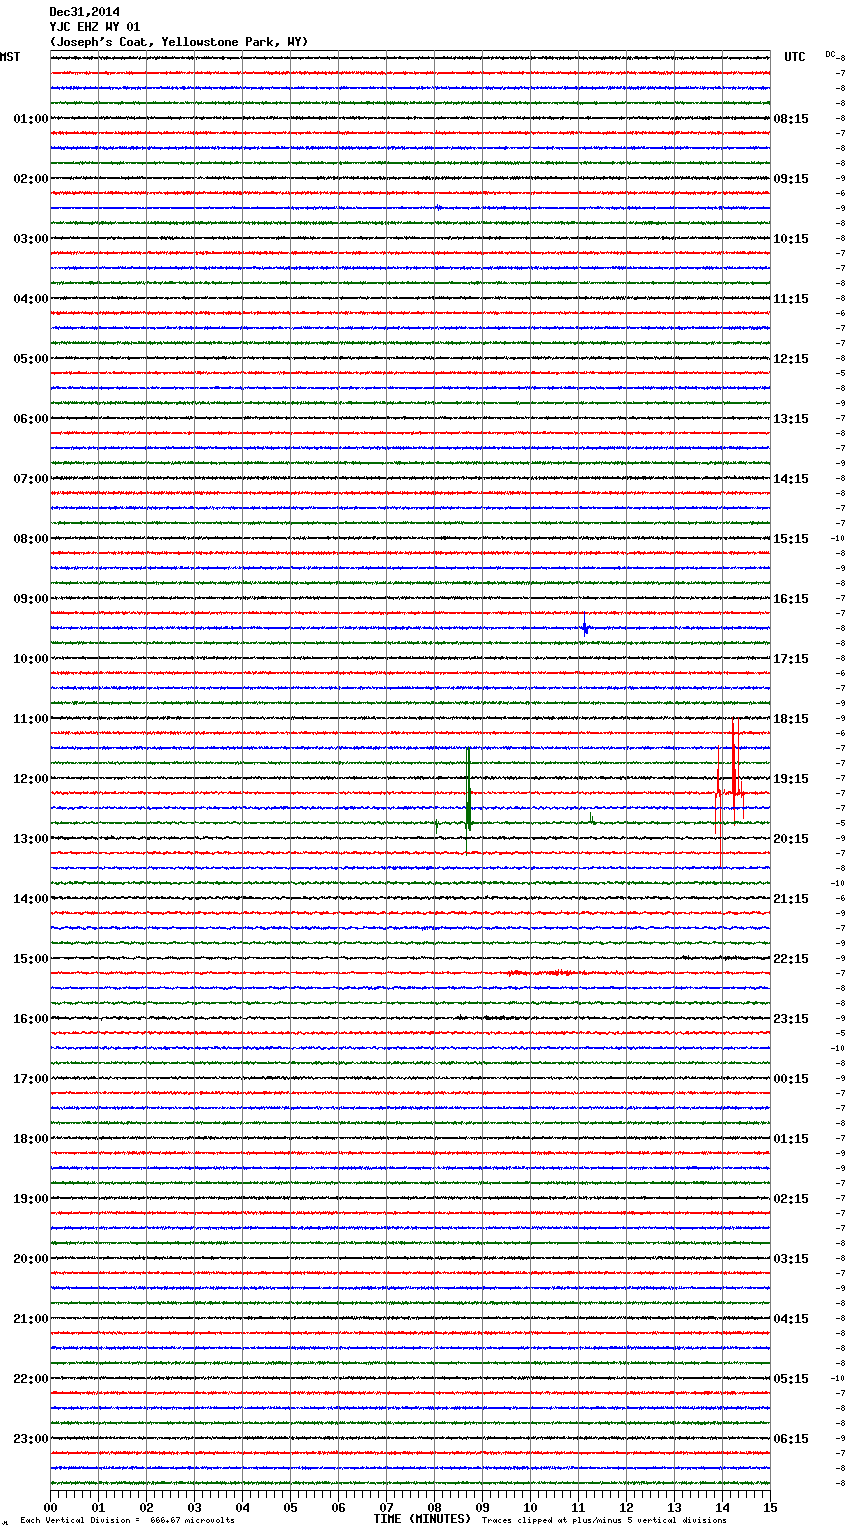The height and width of the screenshot is (1534, 850).
Task: Click the 02:15 UTC time label
Action: [791, 1199]
